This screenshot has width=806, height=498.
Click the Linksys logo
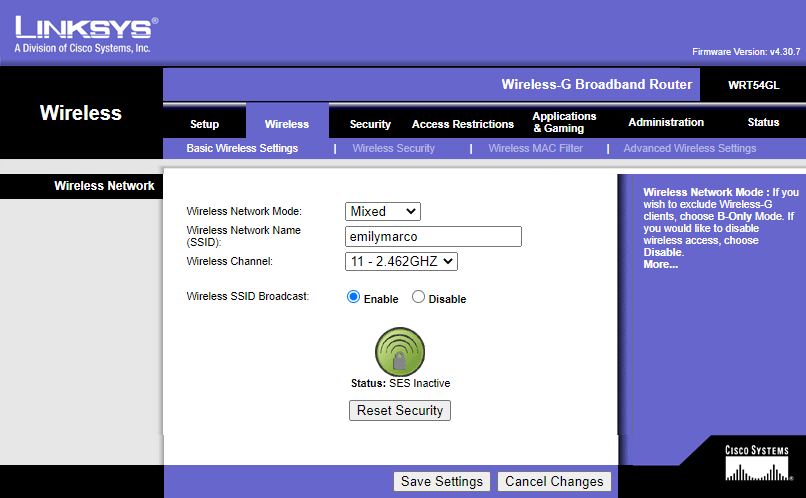(x=86, y=34)
